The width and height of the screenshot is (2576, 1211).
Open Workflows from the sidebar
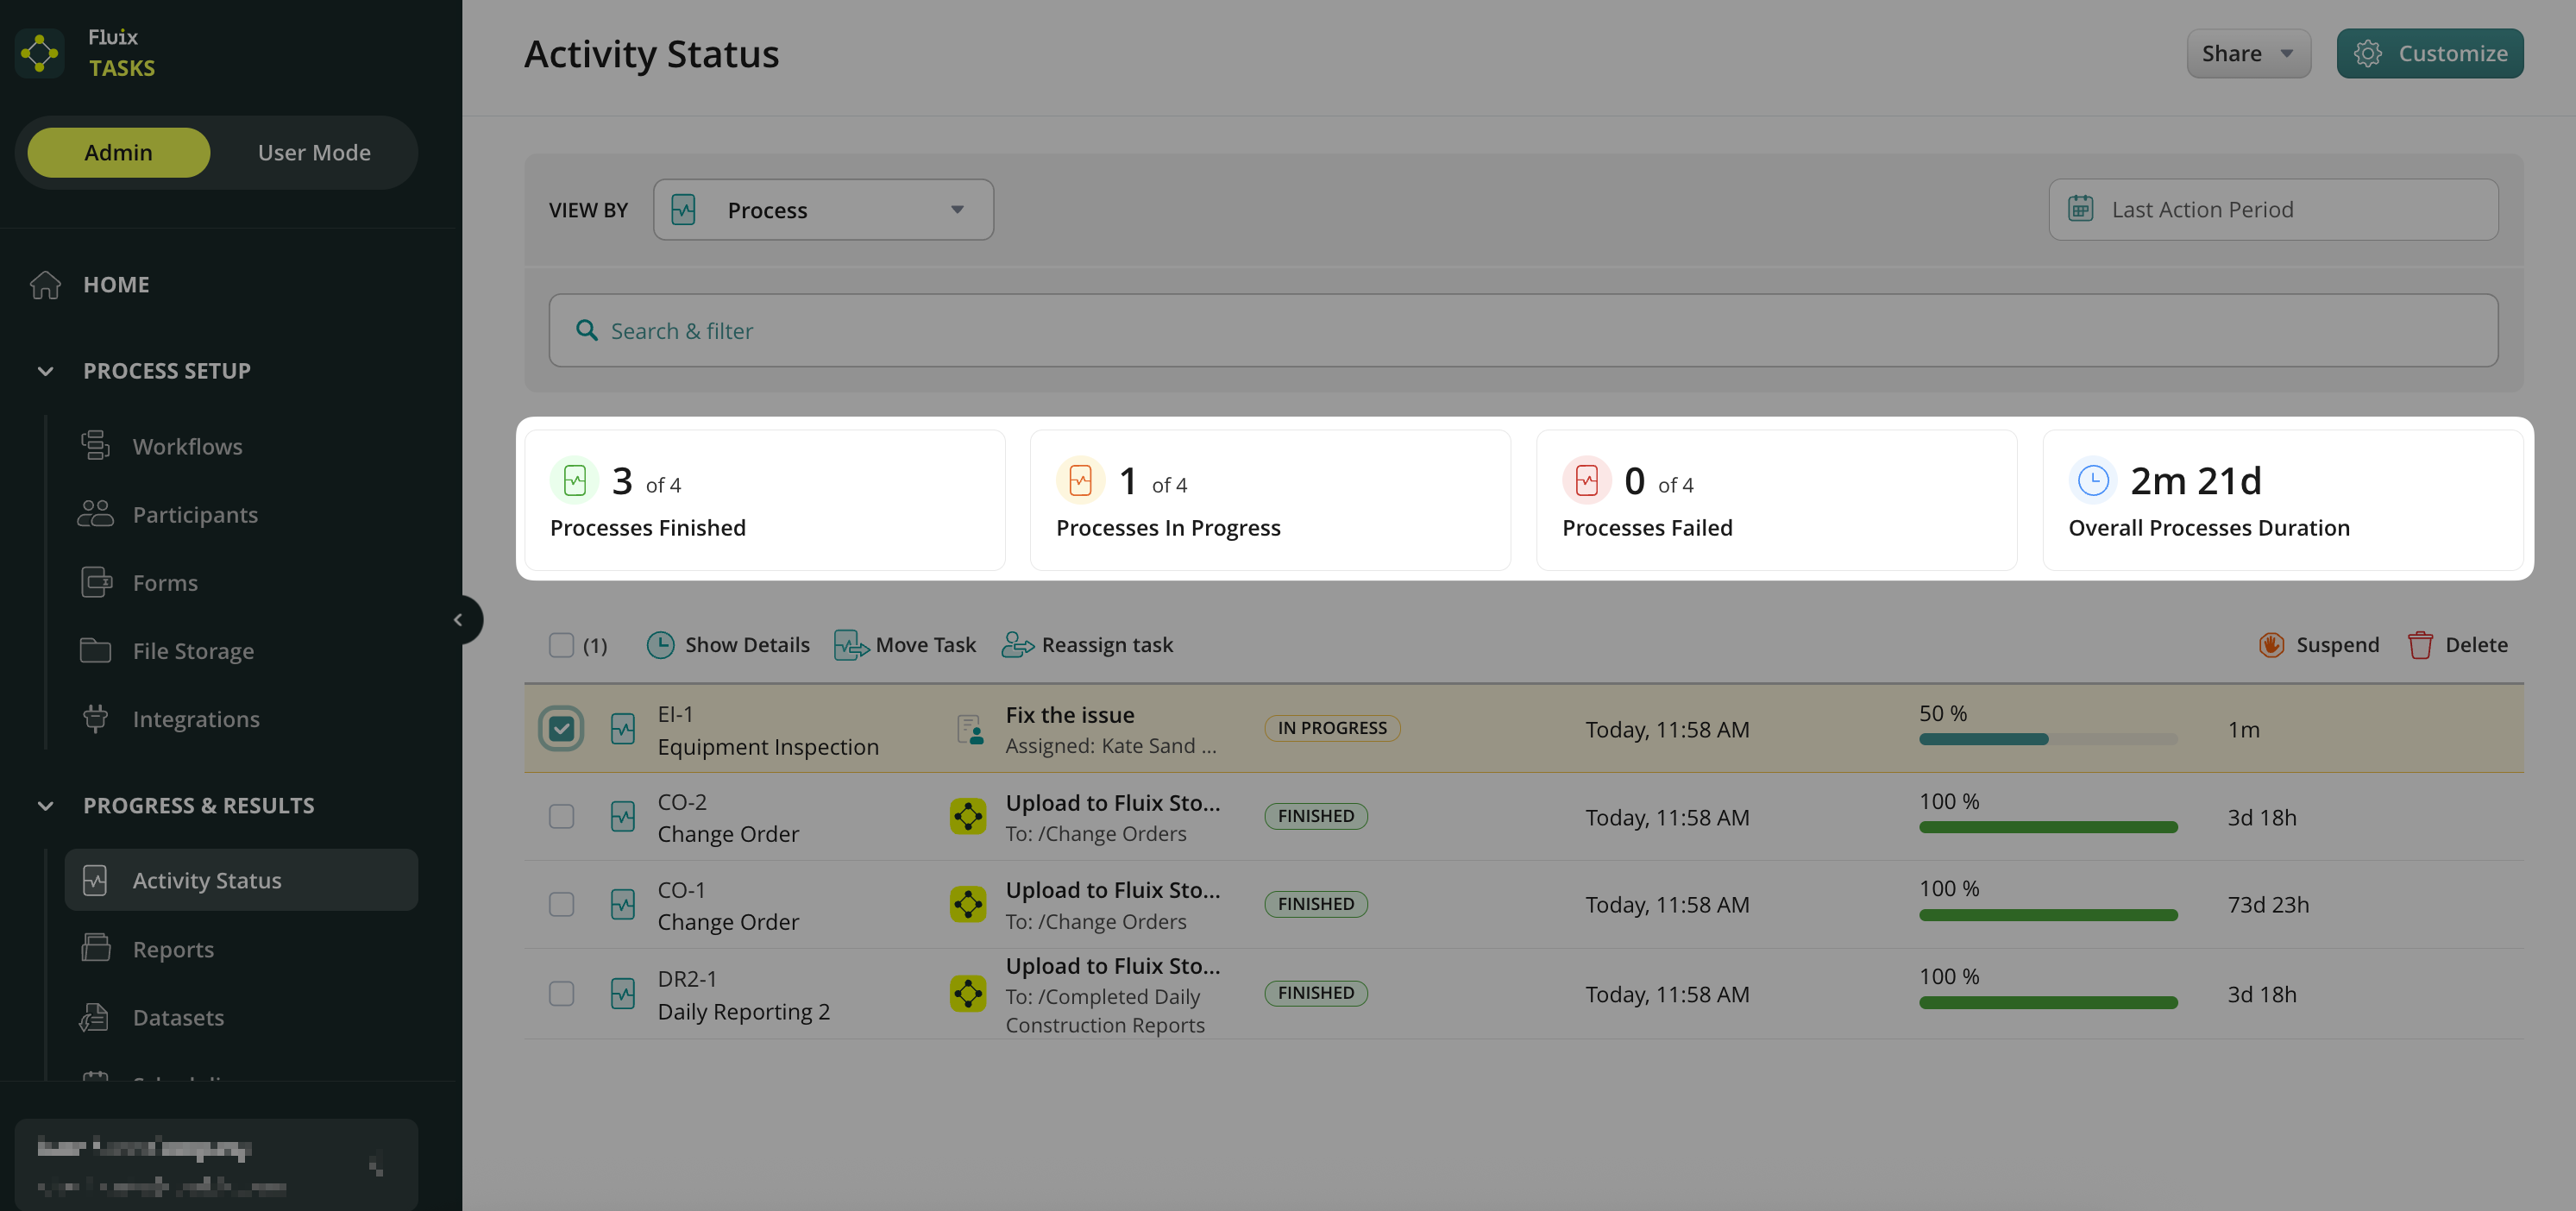pyautogui.click(x=187, y=447)
